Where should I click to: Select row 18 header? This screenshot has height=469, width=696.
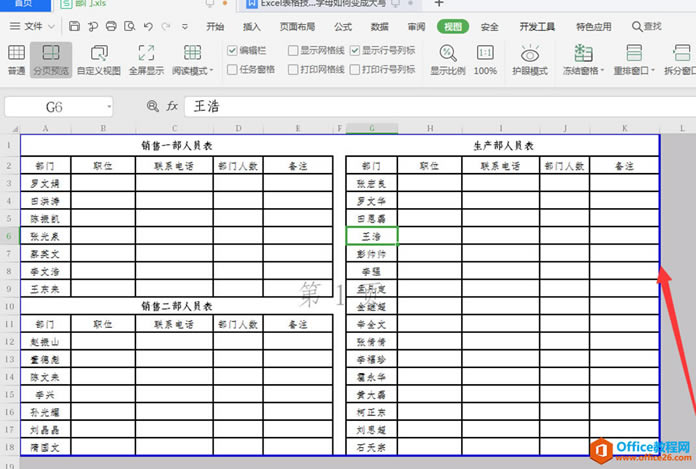pos(9,447)
